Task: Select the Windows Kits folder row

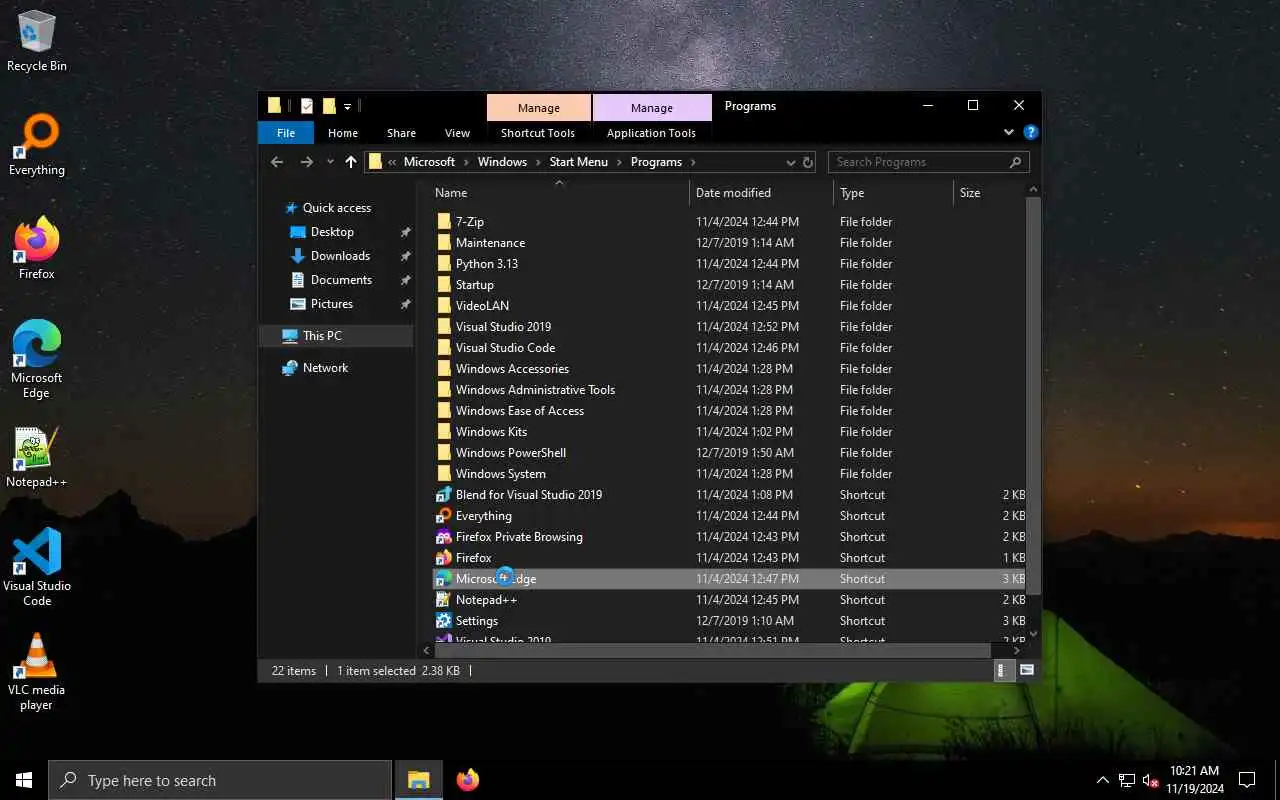Action: click(730, 432)
